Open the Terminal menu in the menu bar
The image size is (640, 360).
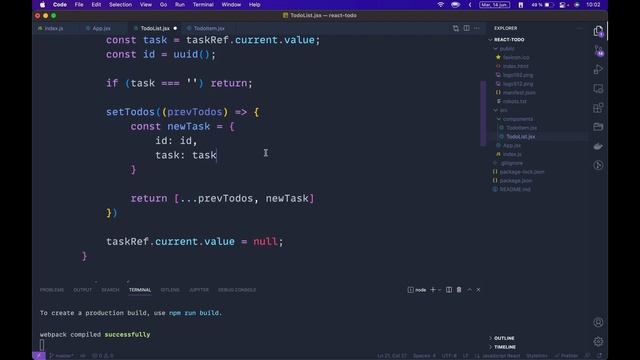coord(203,5)
